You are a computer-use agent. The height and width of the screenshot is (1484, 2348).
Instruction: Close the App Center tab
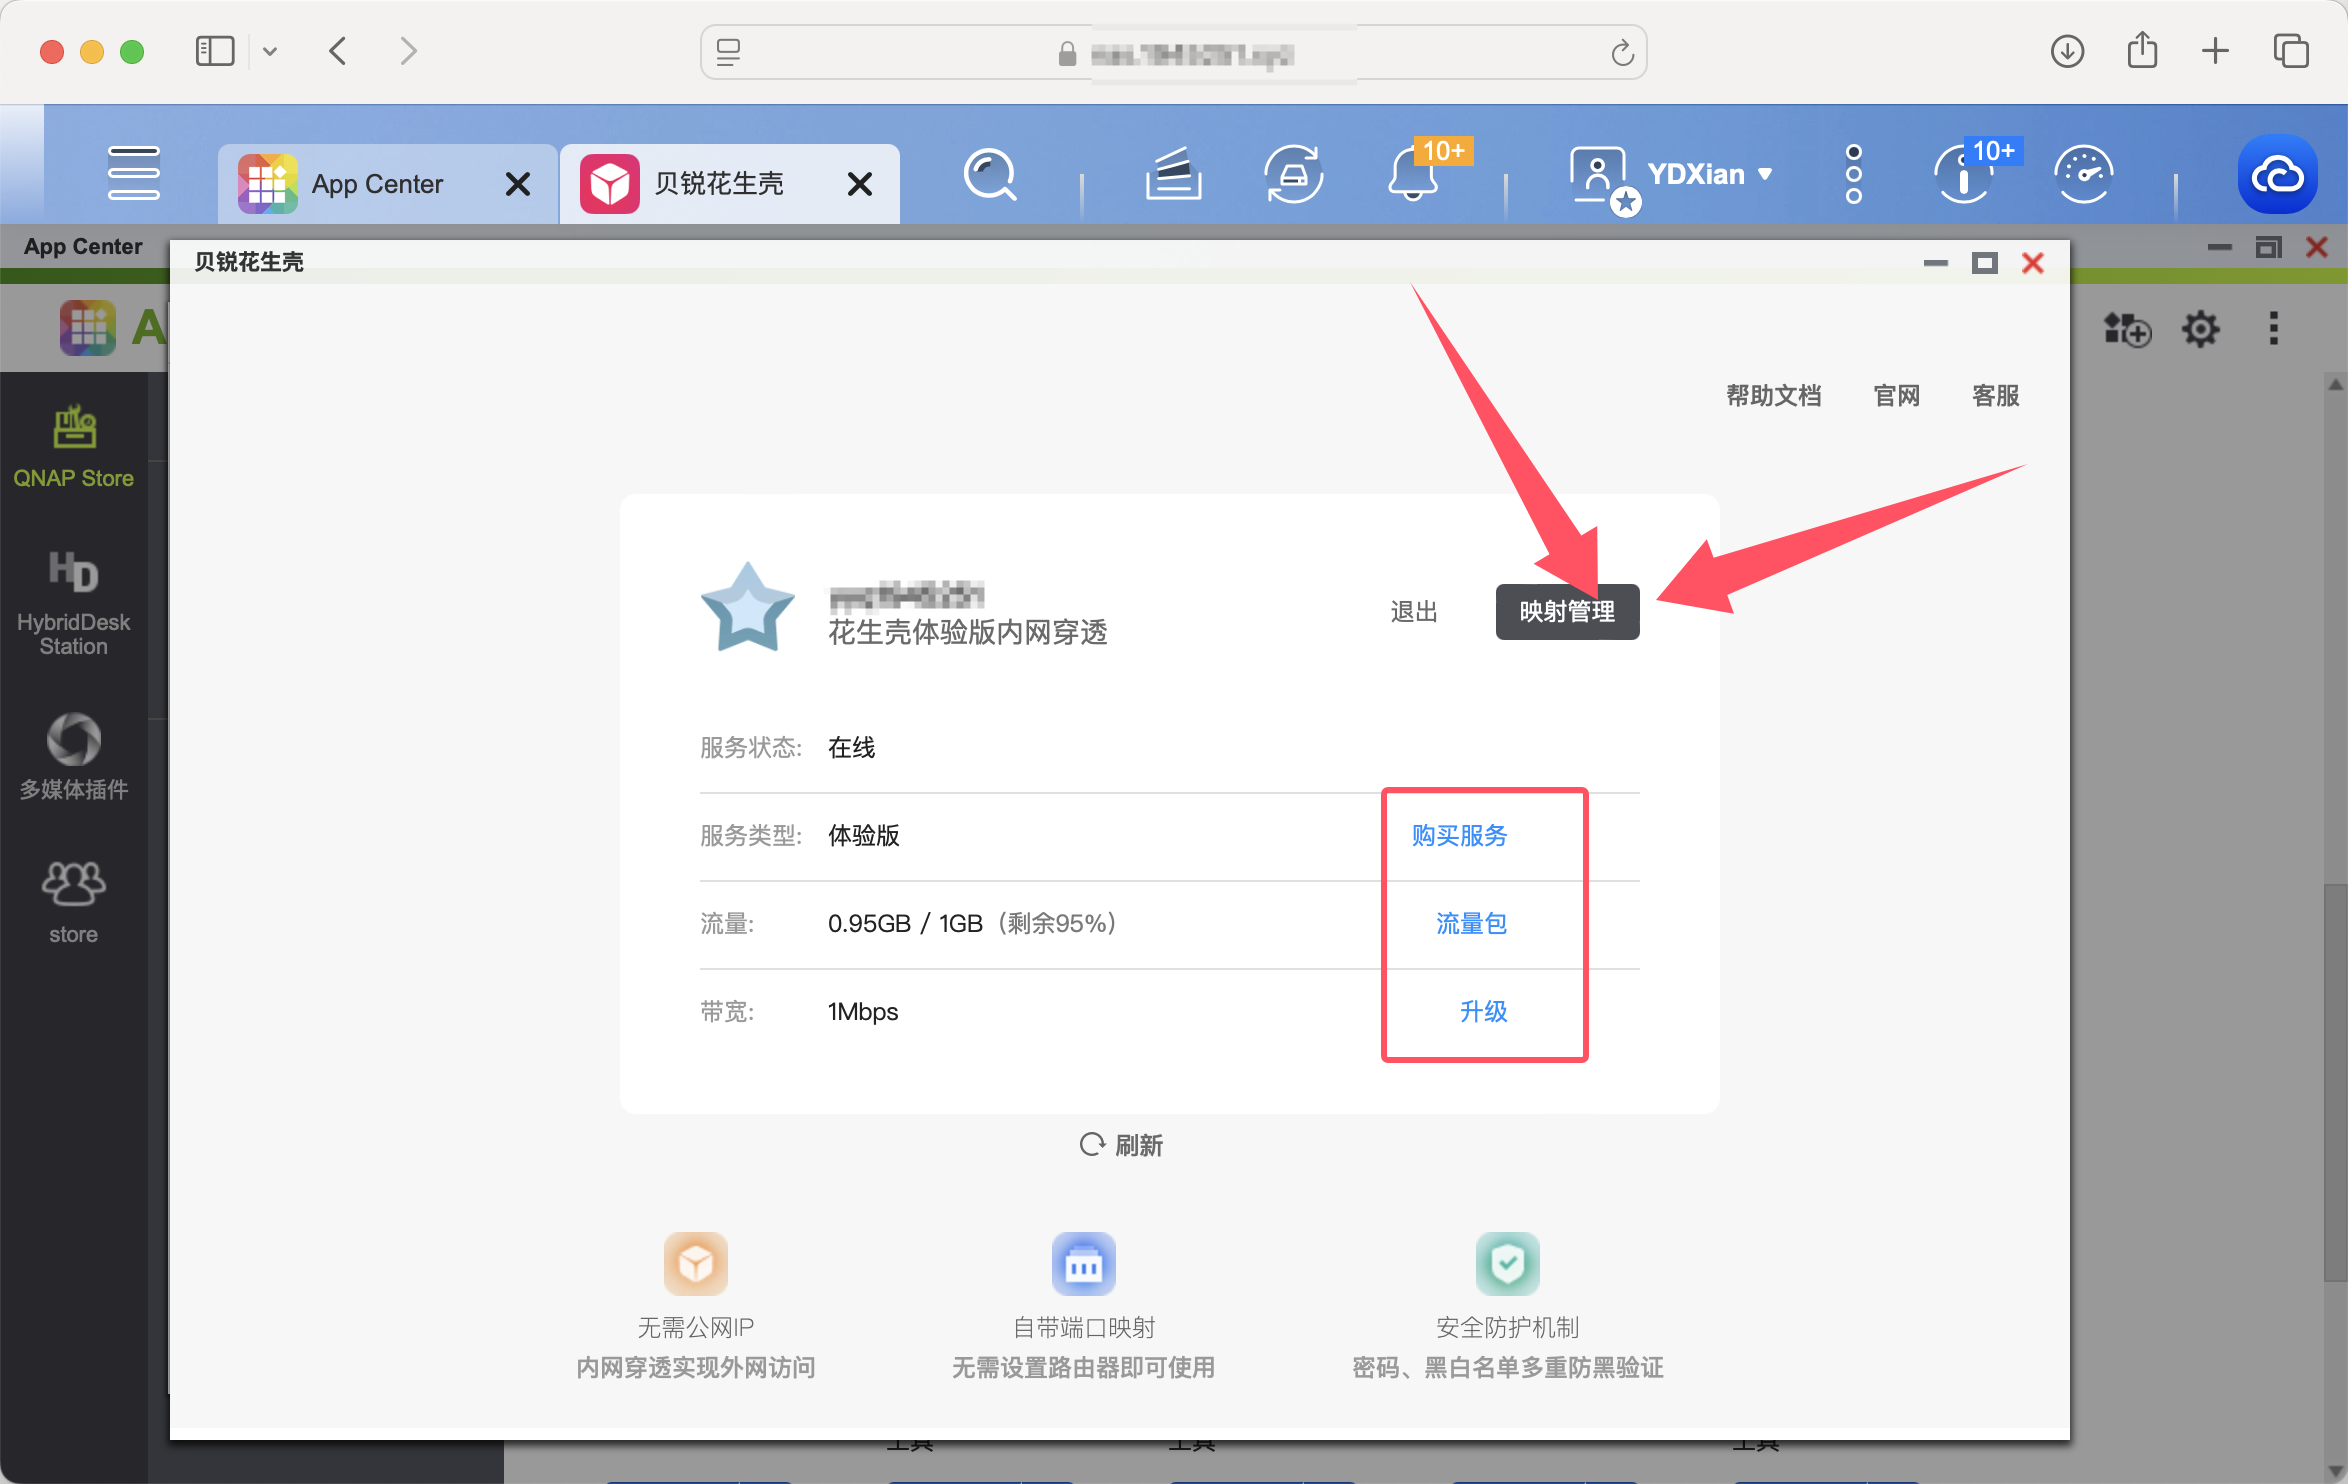[517, 184]
